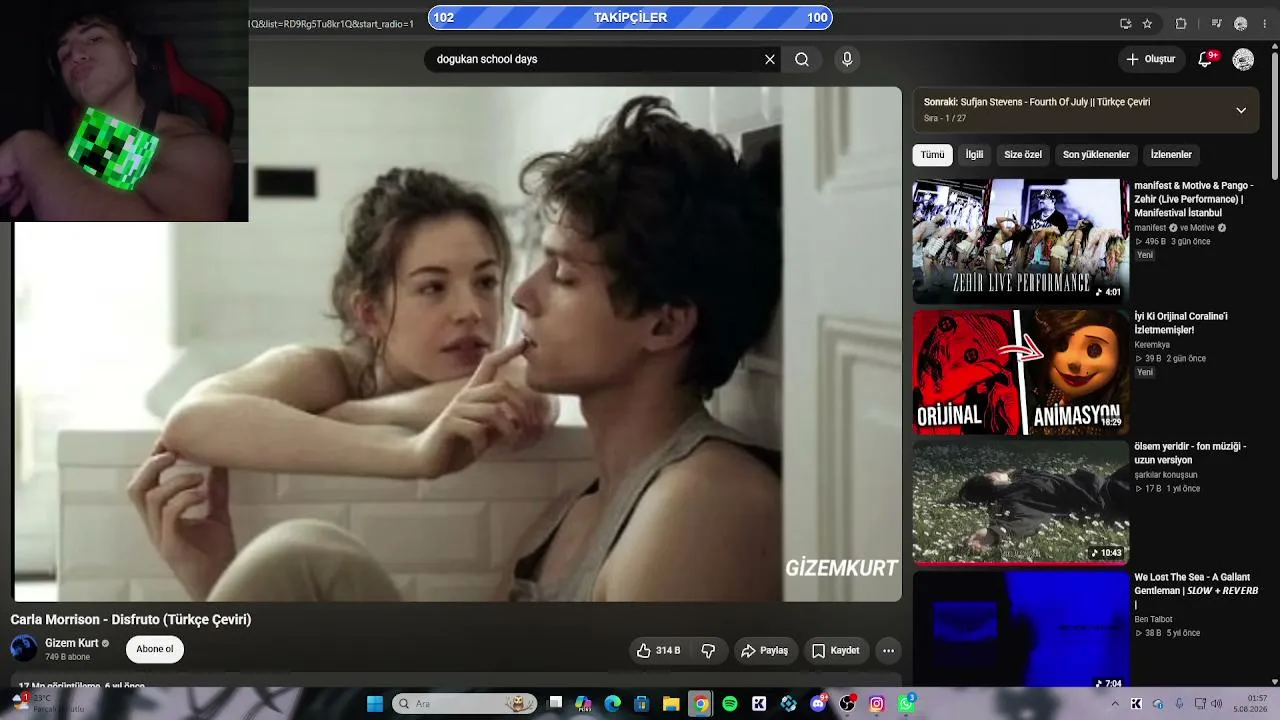This screenshot has width=1280, height=720.
Task: Click the search magnifier button
Action: [802, 59]
